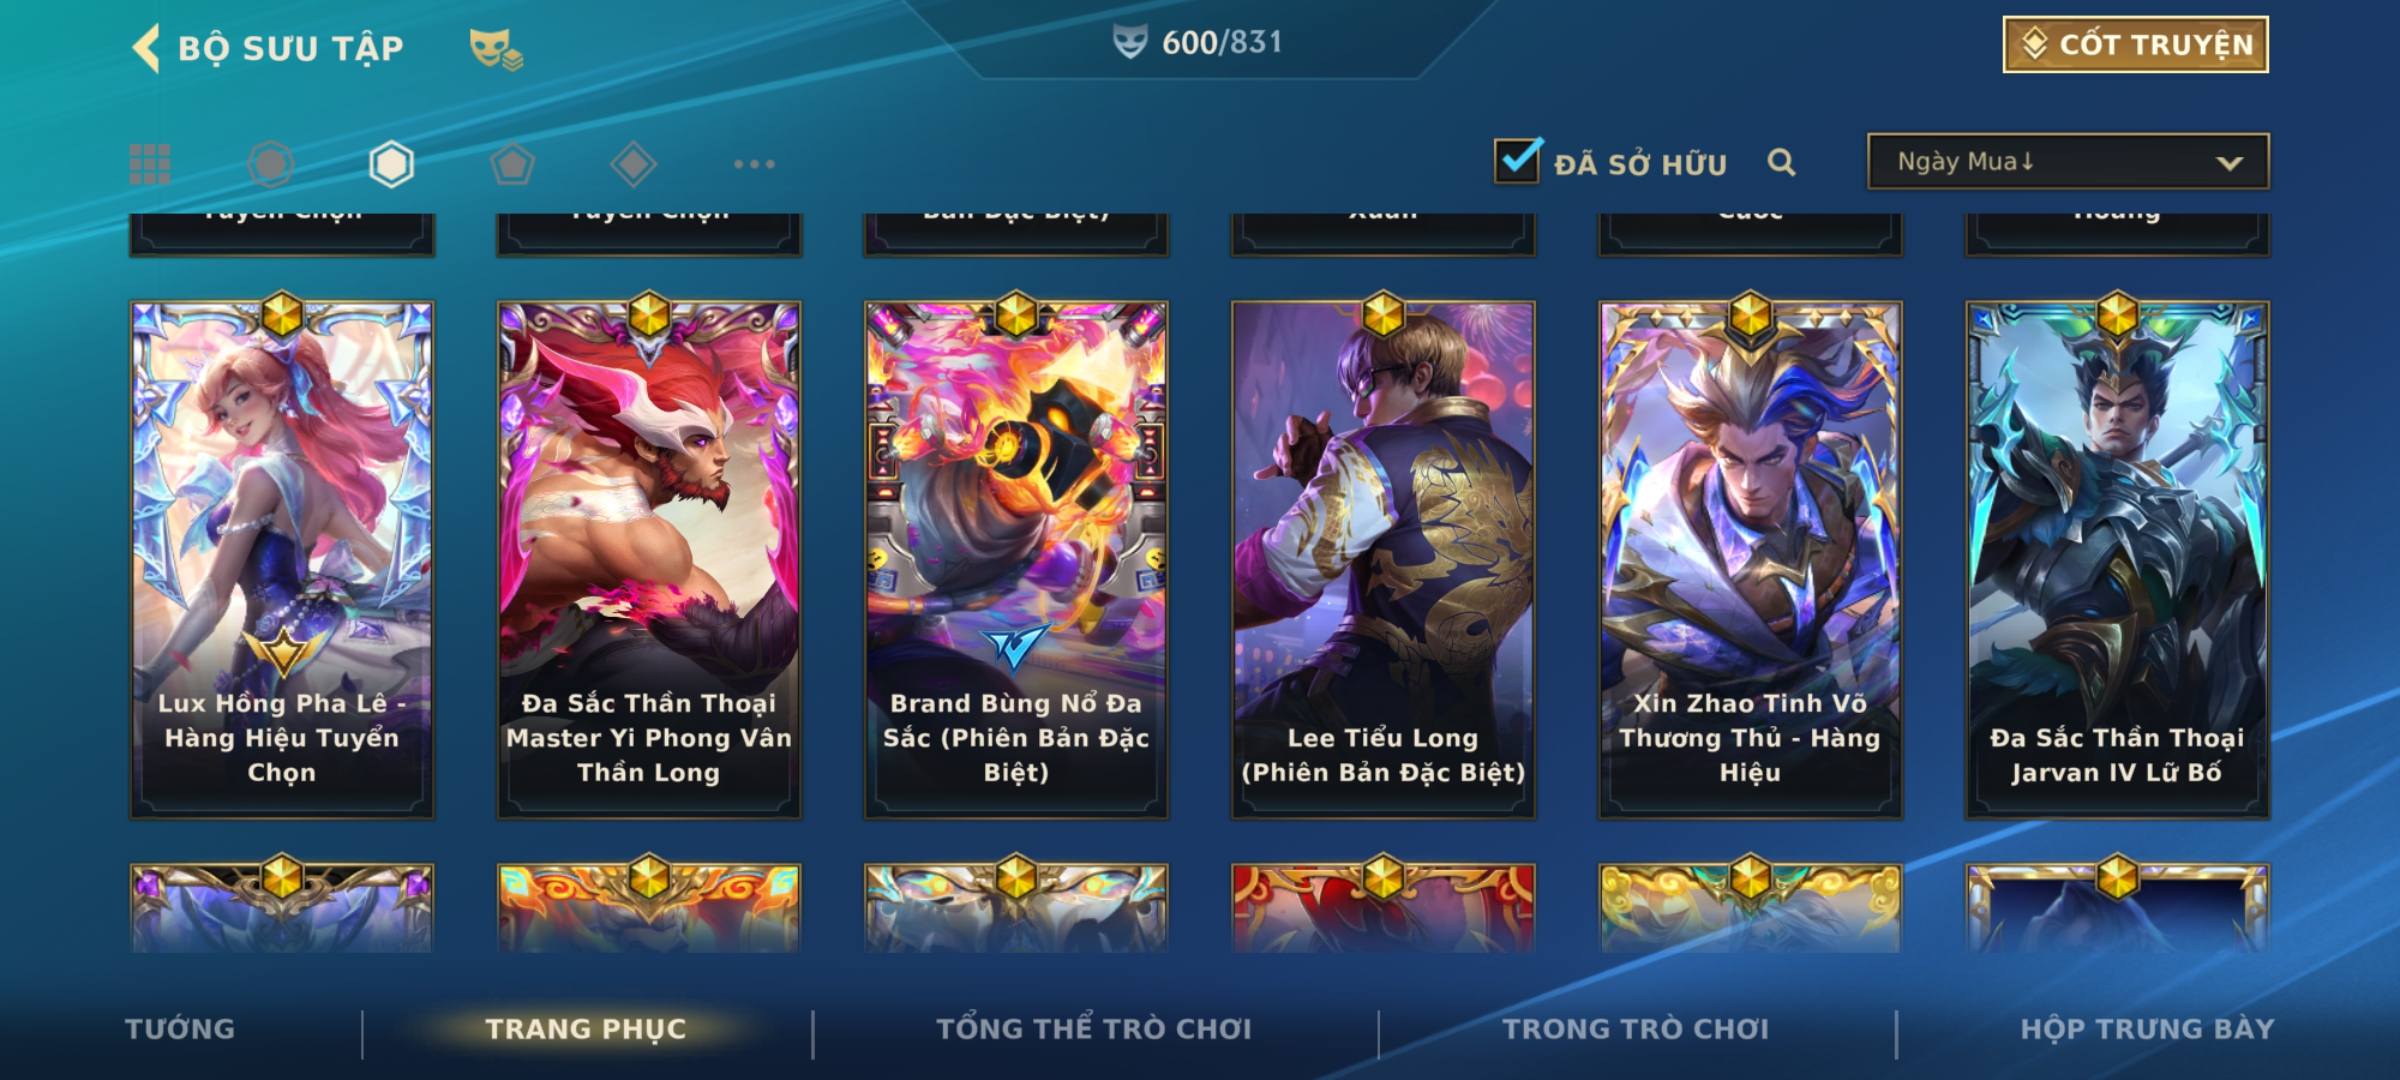Select the Xin Zhao Tinh Võ Thương Thủ skin
The height and width of the screenshot is (1080, 2400).
point(1750,560)
